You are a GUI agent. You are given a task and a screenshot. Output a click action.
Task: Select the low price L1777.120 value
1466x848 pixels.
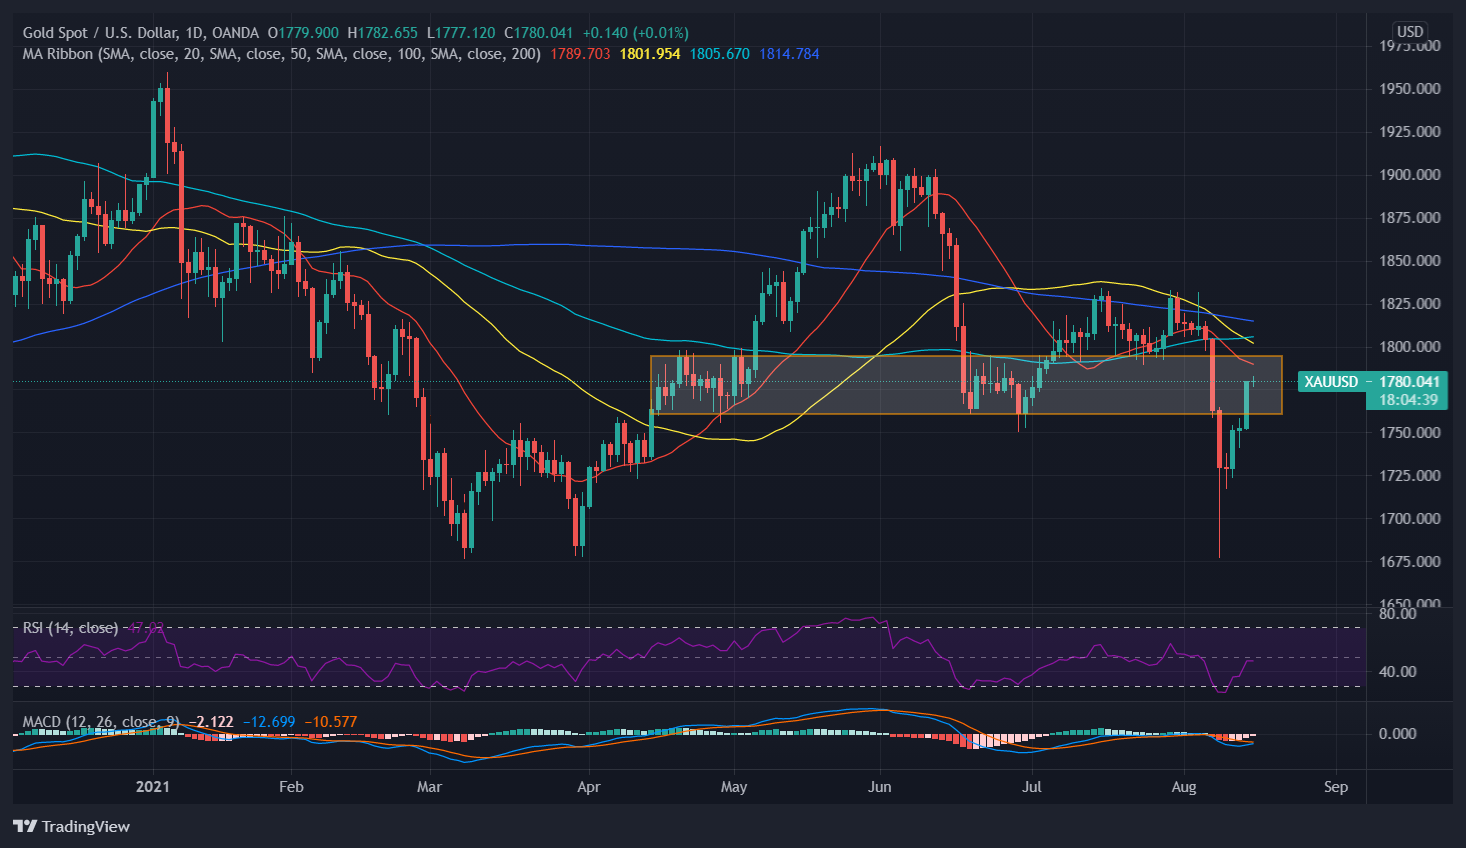(x=460, y=33)
